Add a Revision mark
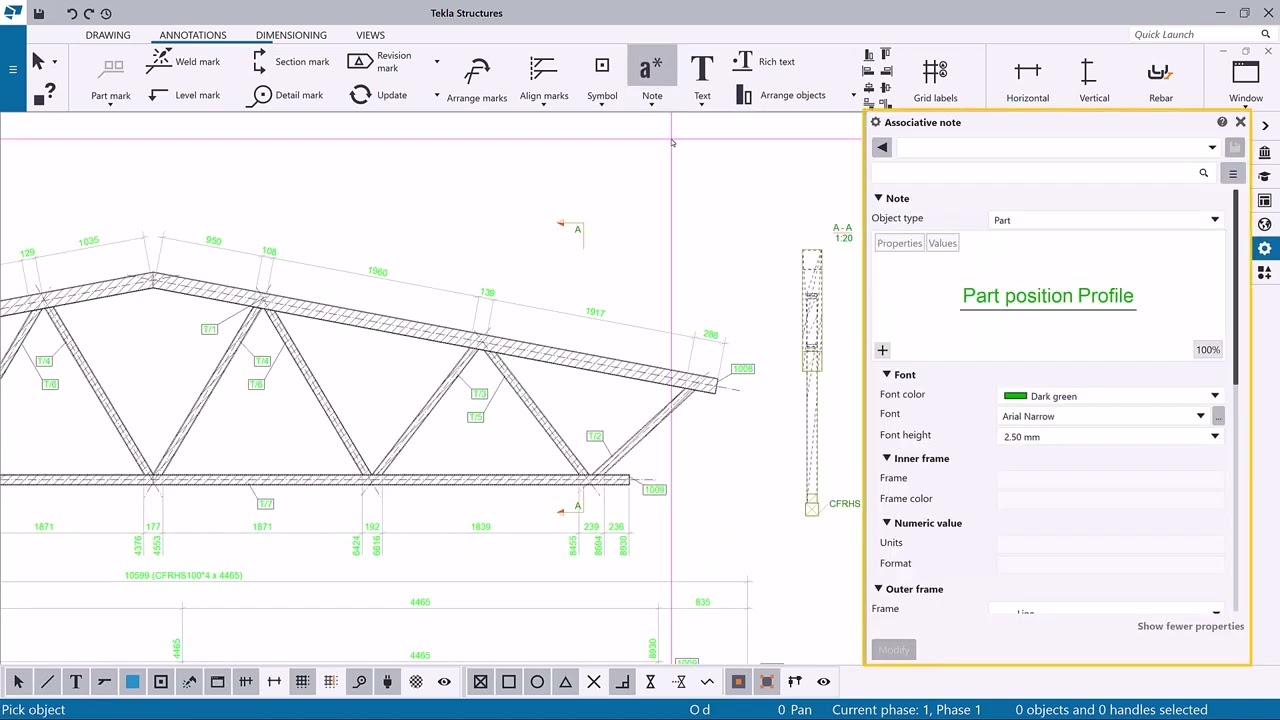Viewport: 1280px width, 720px height. tap(380, 62)
